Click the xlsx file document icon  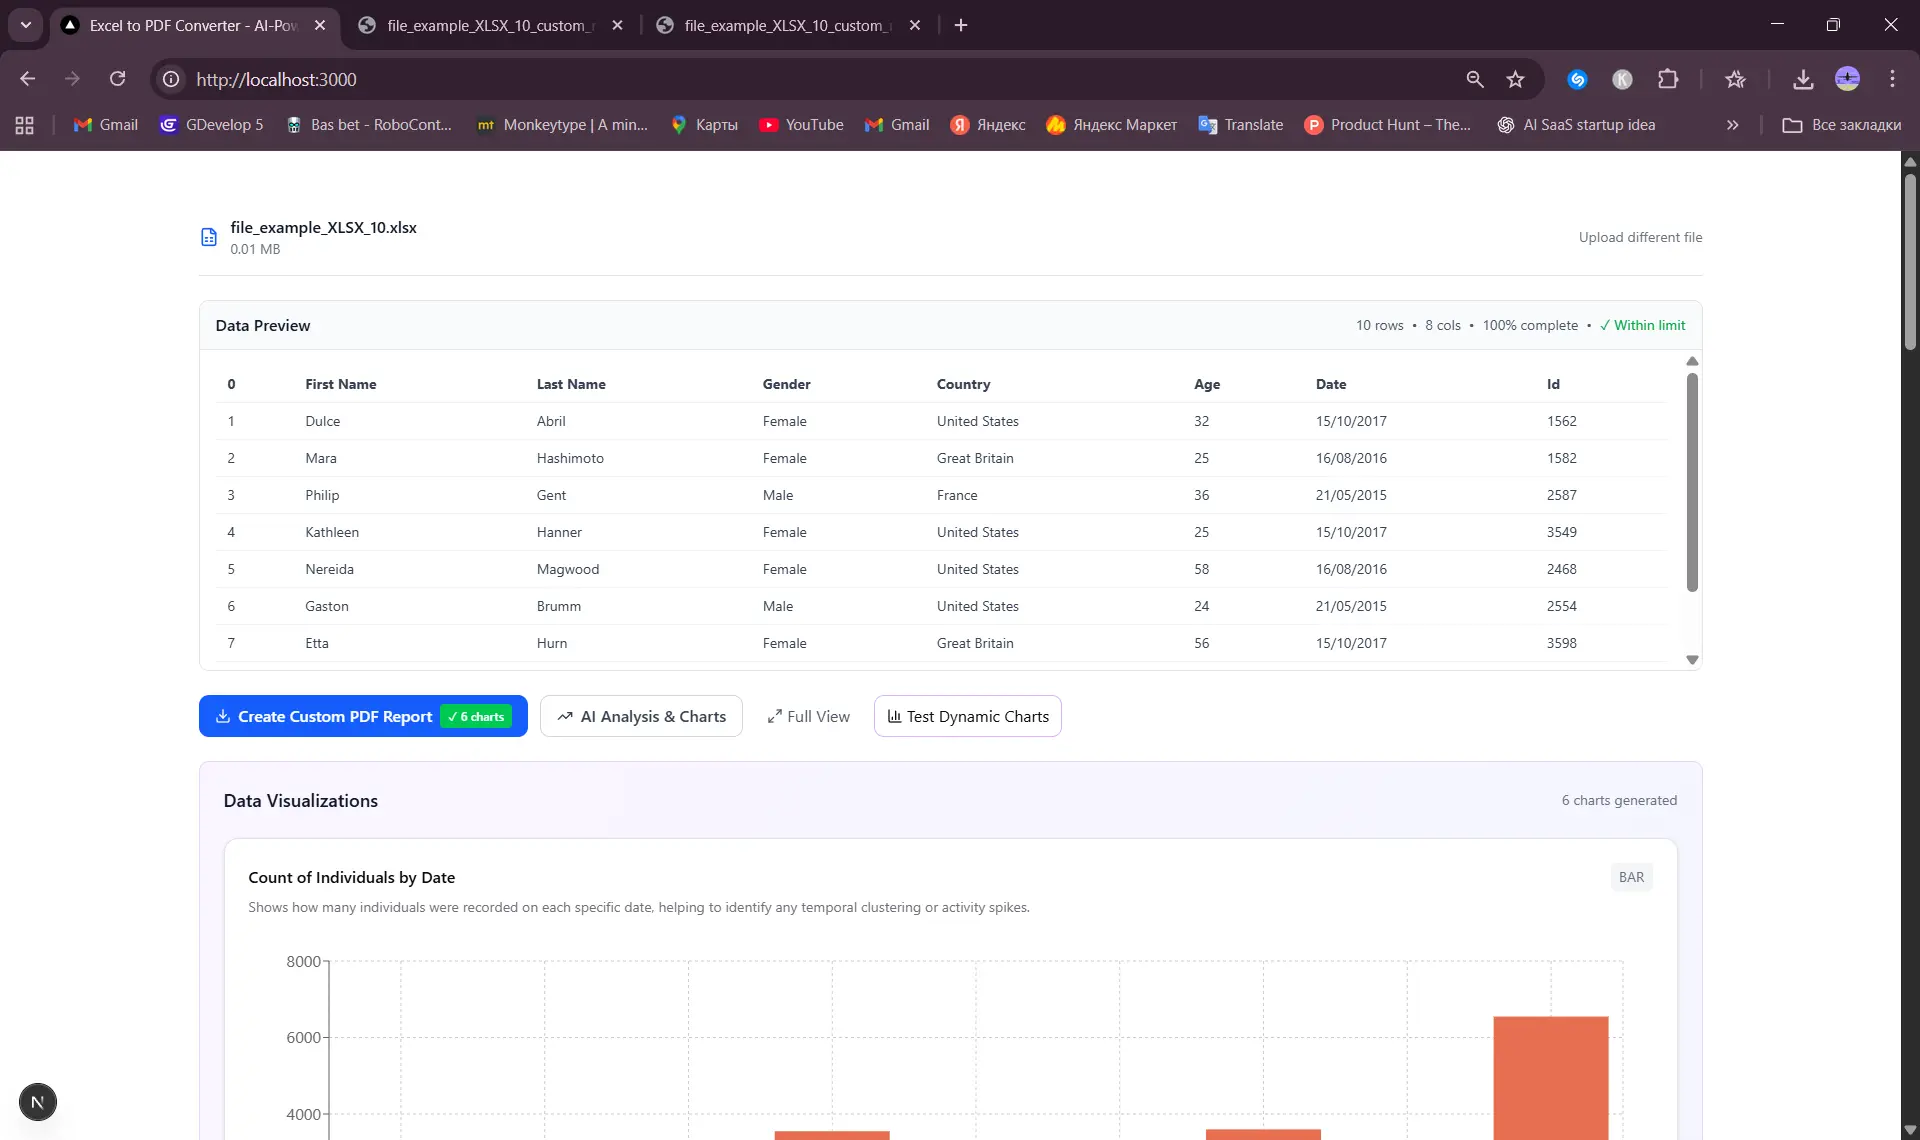[209, 237]
